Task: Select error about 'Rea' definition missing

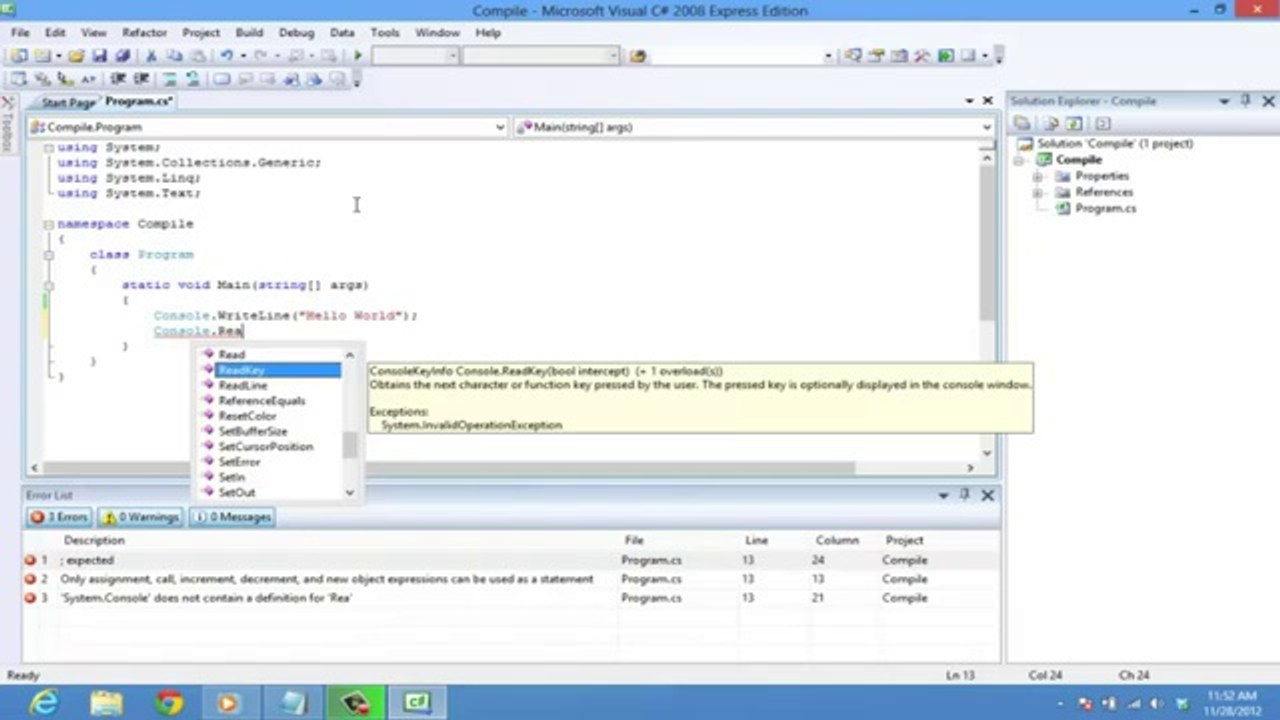Action: (511, 598)
